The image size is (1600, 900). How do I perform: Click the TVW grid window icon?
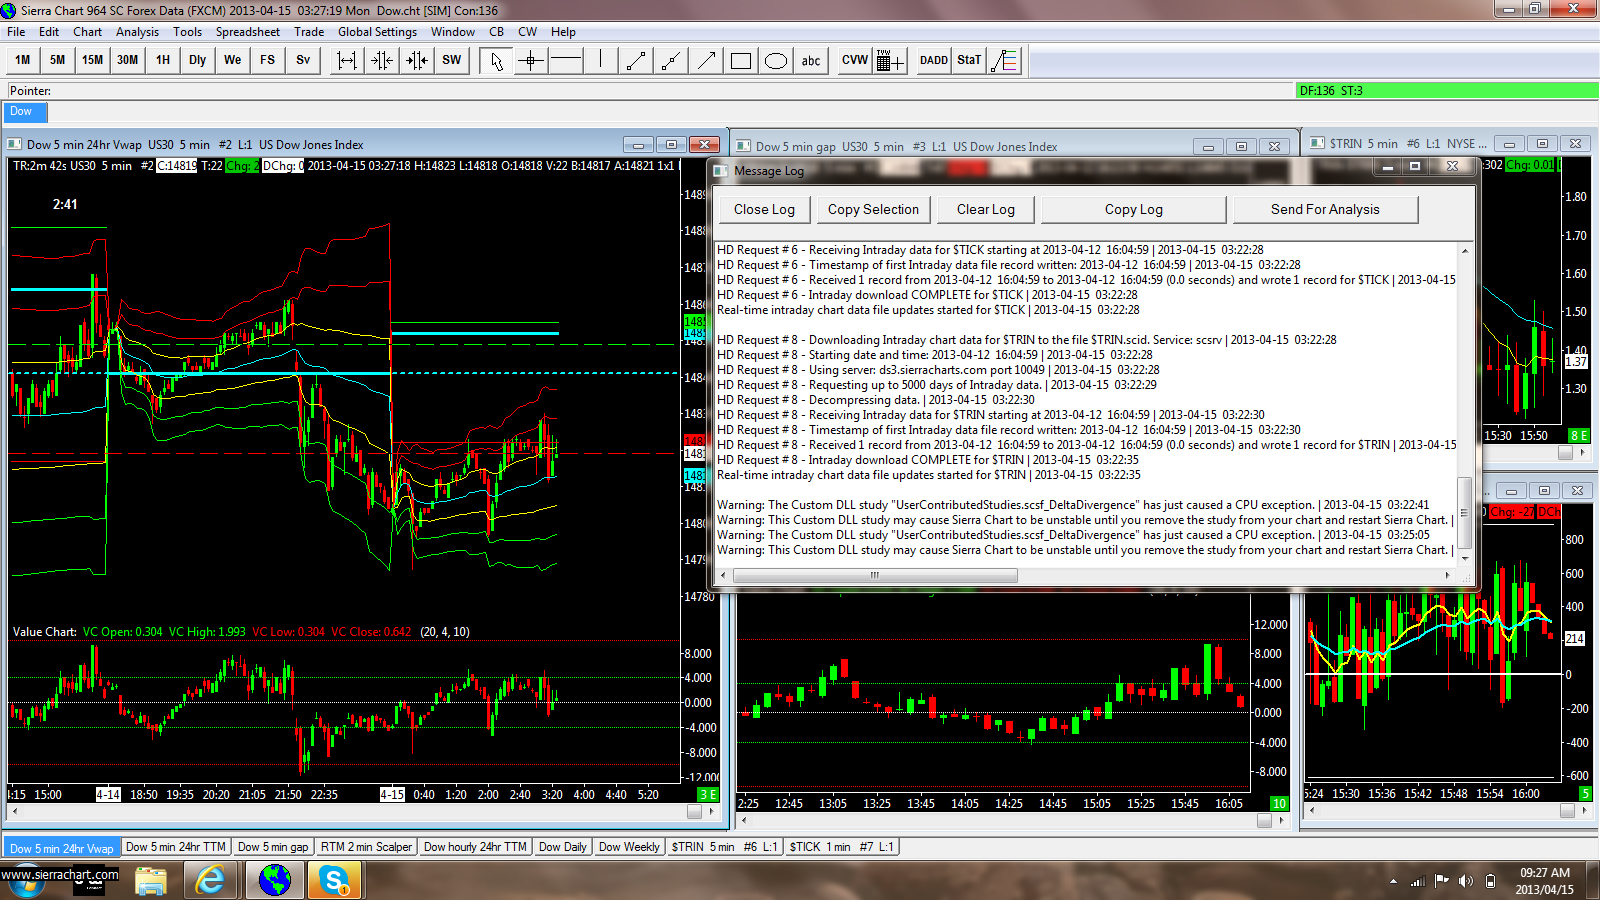coord(890,61)
